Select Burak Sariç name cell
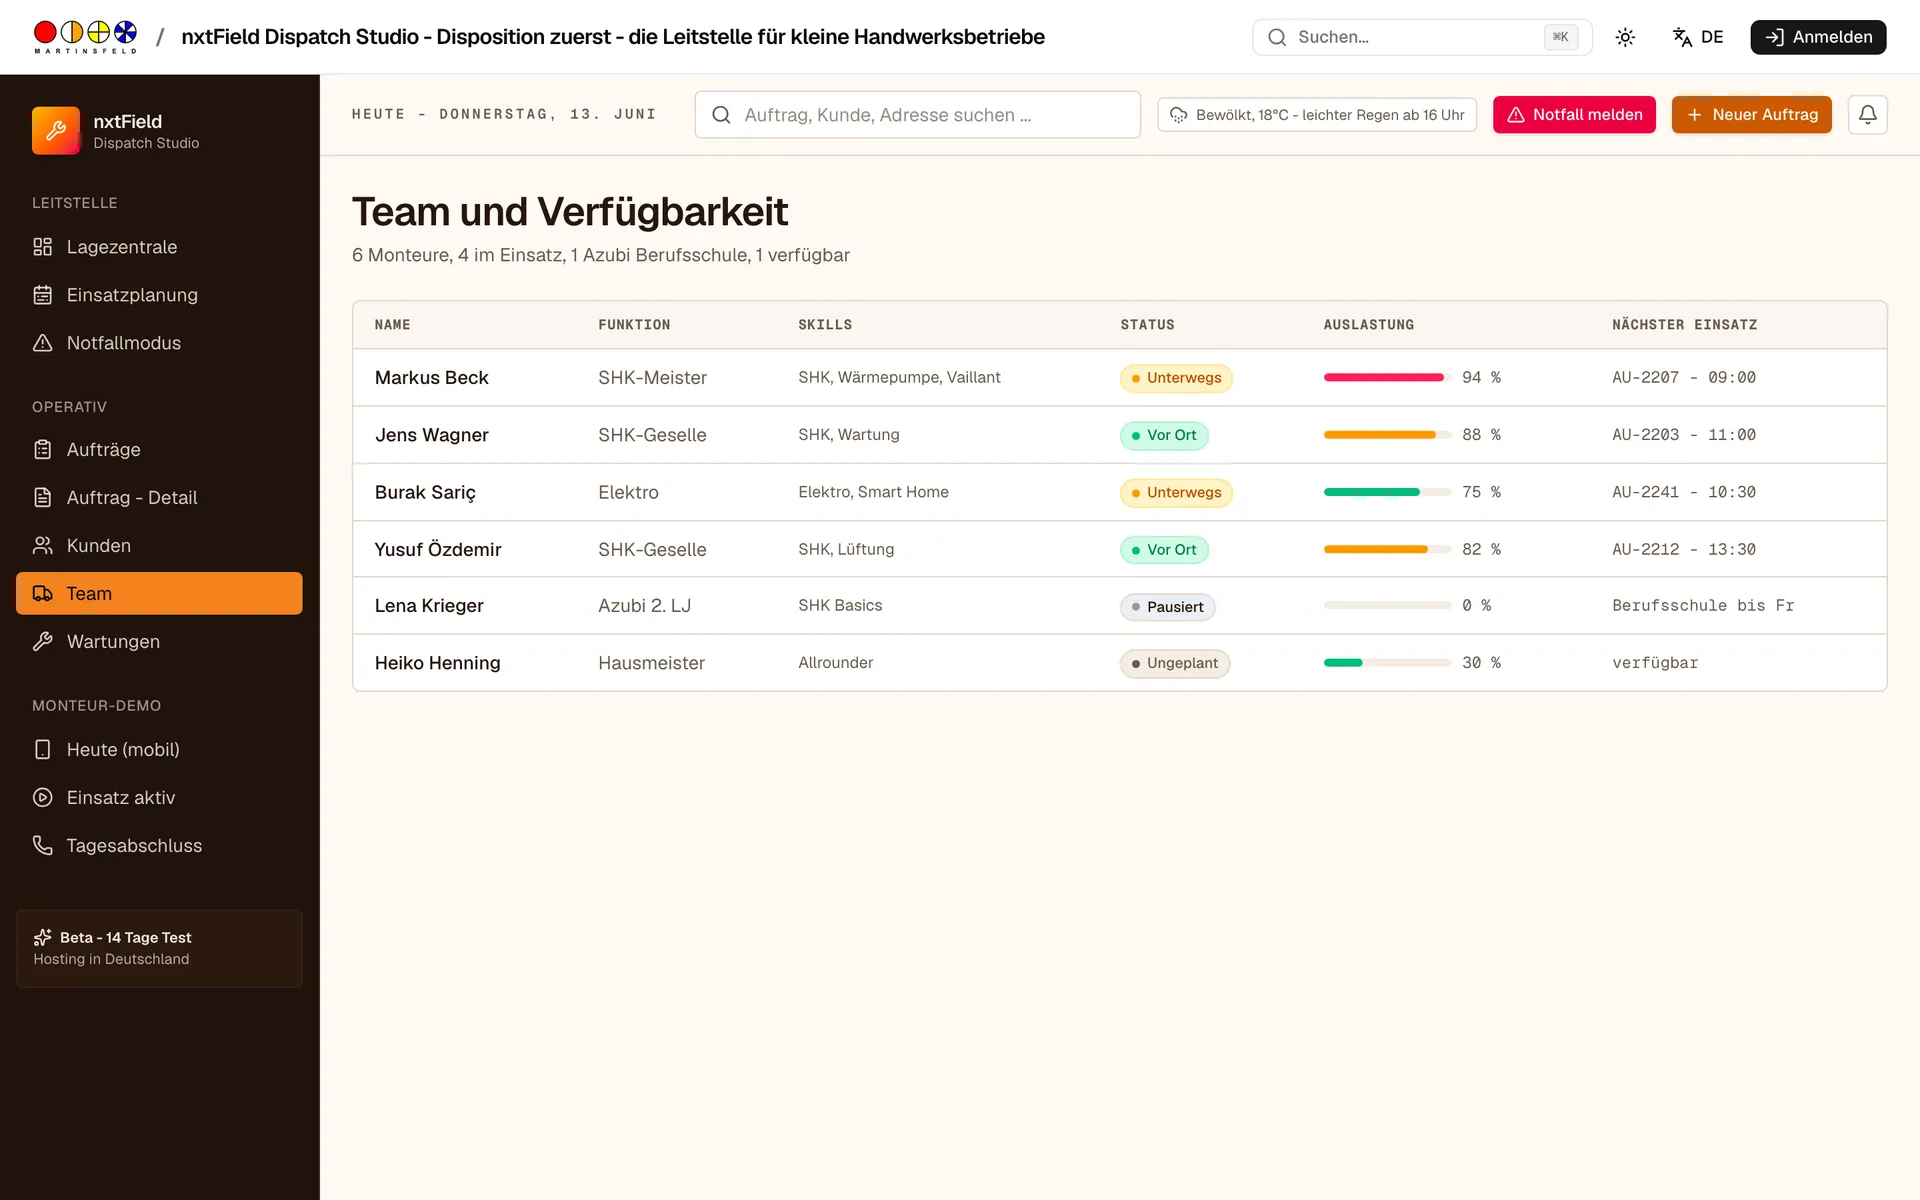The height and width of the screenshot is (1200, 1920). (x=425, y=492)
